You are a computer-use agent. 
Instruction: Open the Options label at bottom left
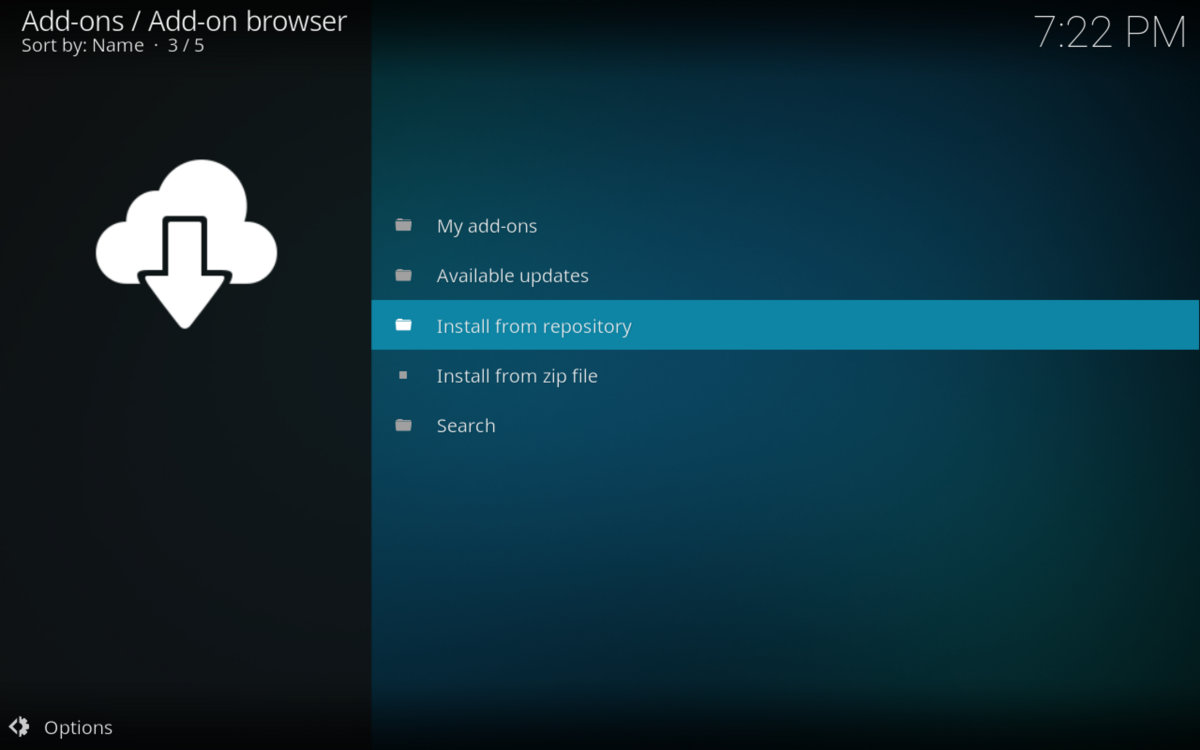click(78, 728)
